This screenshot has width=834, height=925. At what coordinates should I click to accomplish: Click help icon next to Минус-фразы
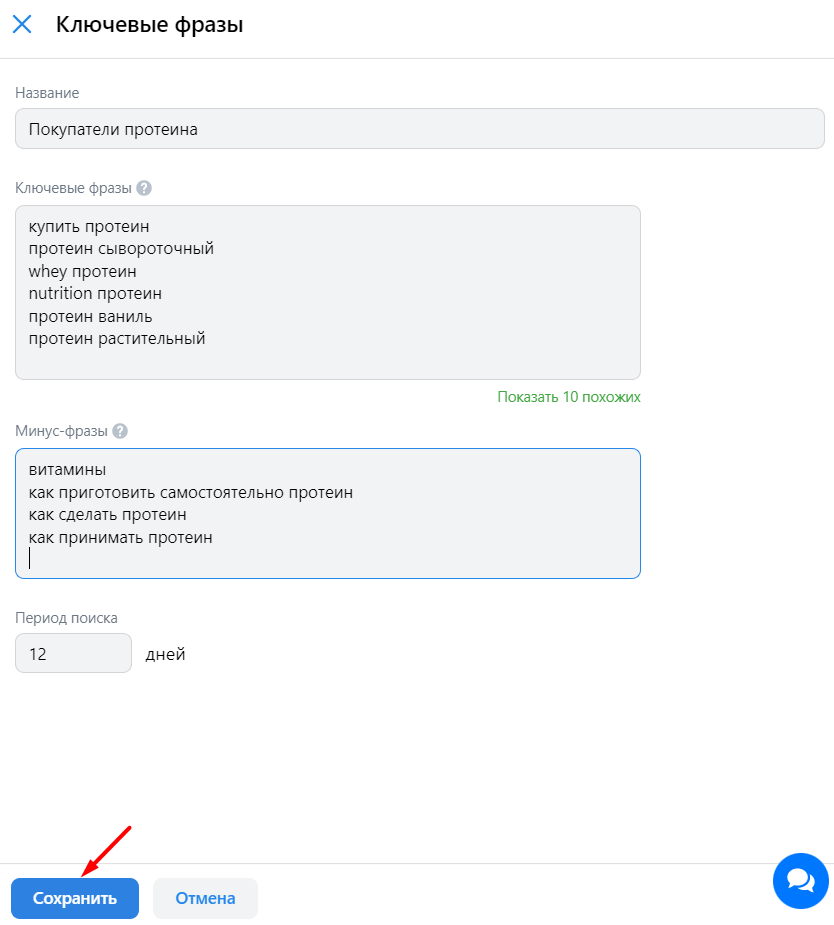120,431
